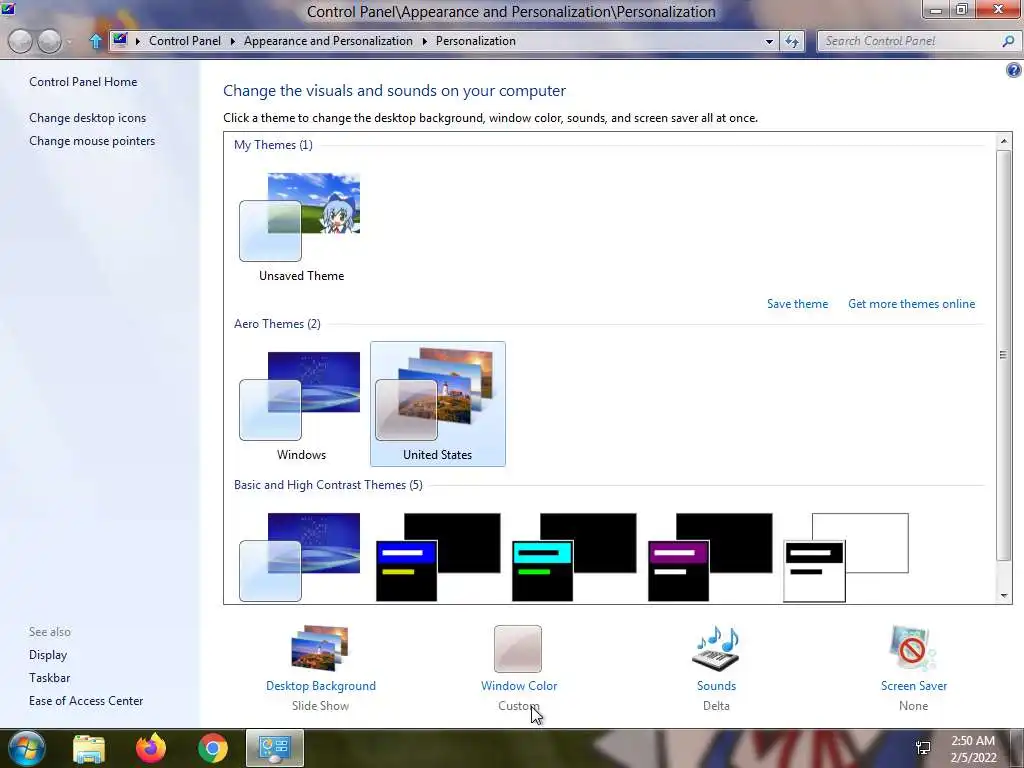Click Appearance and Personalization breadcrumb
This screenshot has height=768, width=1024.
point(328,40)
